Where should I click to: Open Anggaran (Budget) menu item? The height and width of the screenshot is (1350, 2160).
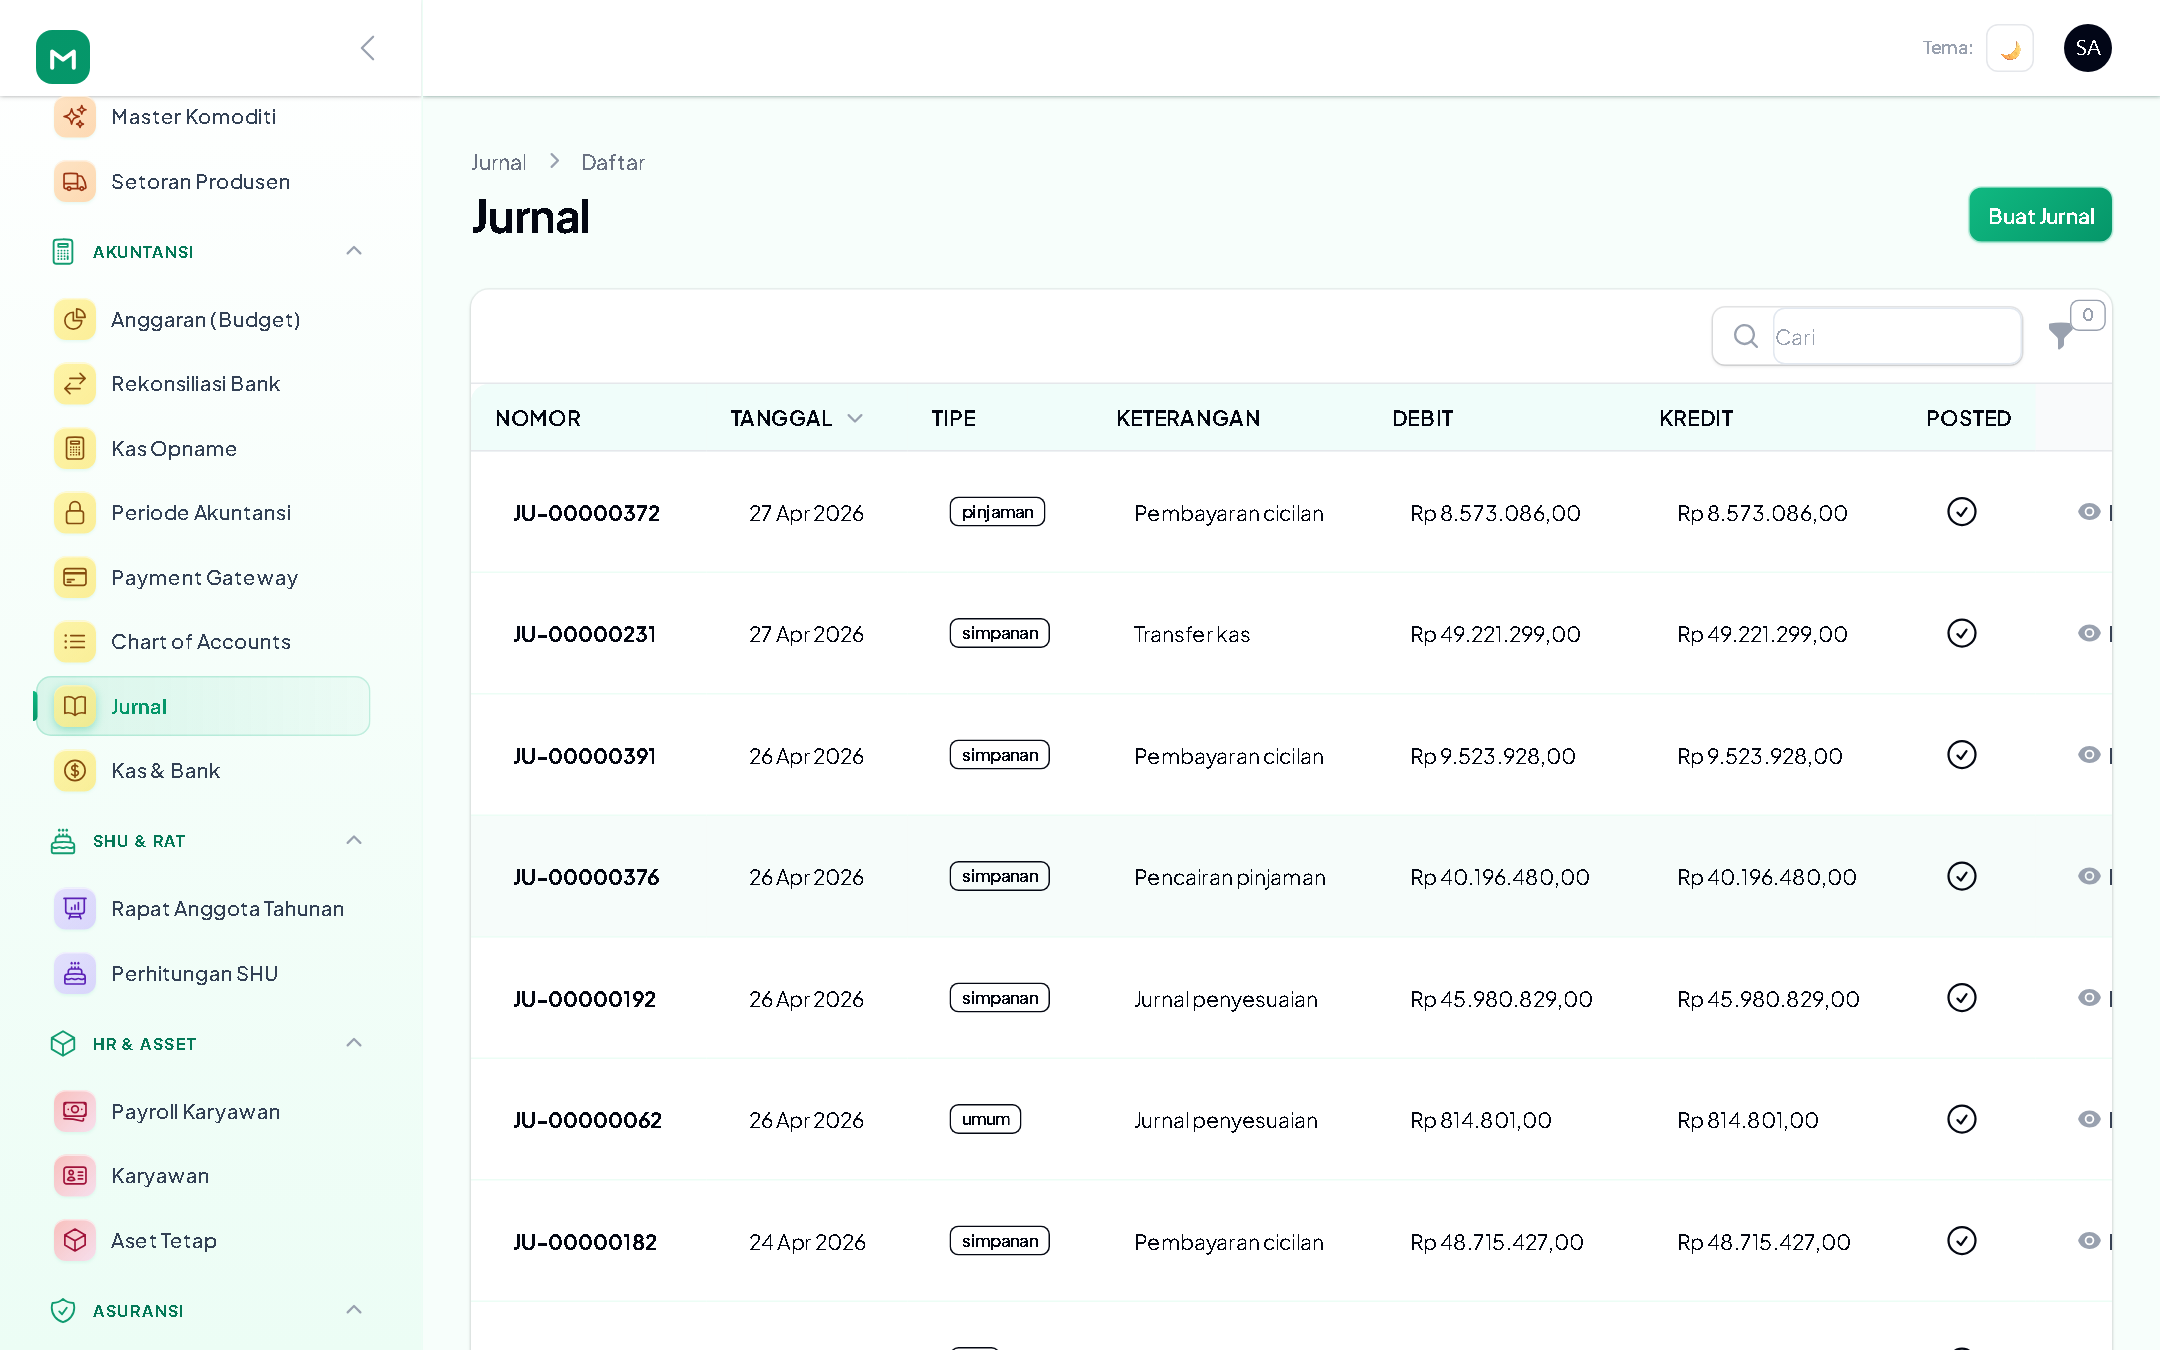(203, 320)
